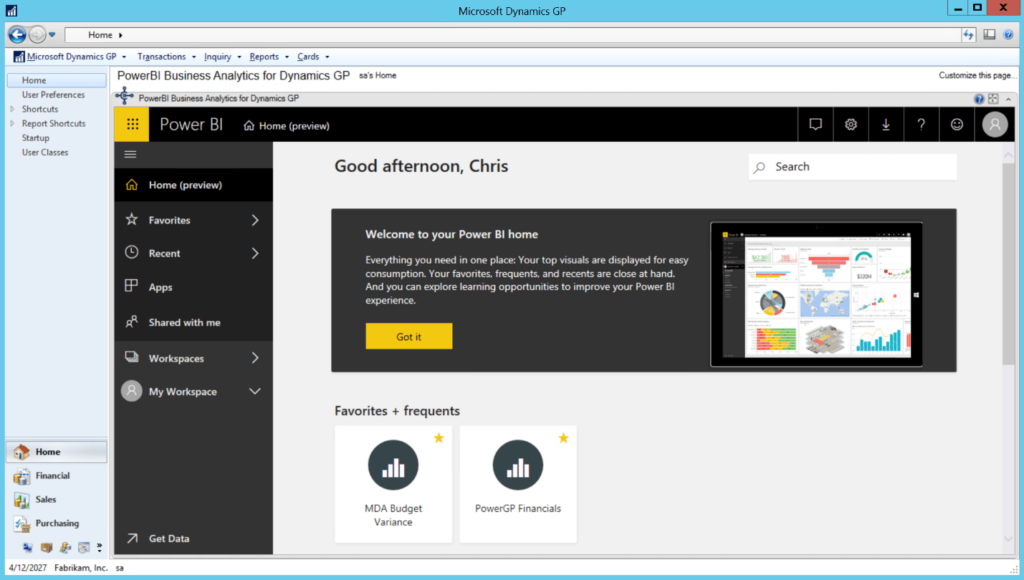Screen dimensions: 1024x580
Task: Open Power BI notifications speech-bubble icon
Action: [816, 124]
